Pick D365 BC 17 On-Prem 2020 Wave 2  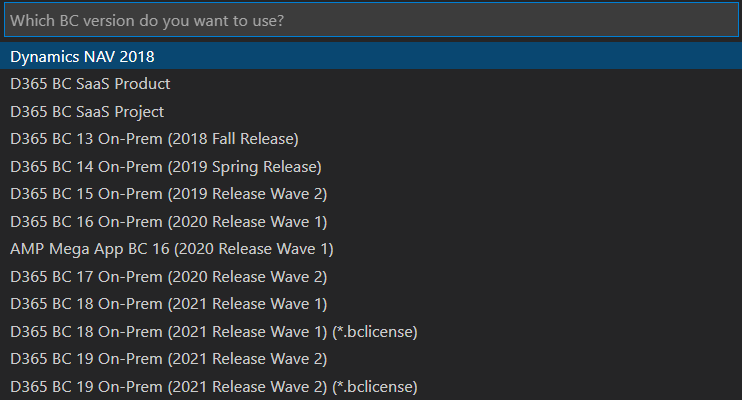tap(168, 276)
